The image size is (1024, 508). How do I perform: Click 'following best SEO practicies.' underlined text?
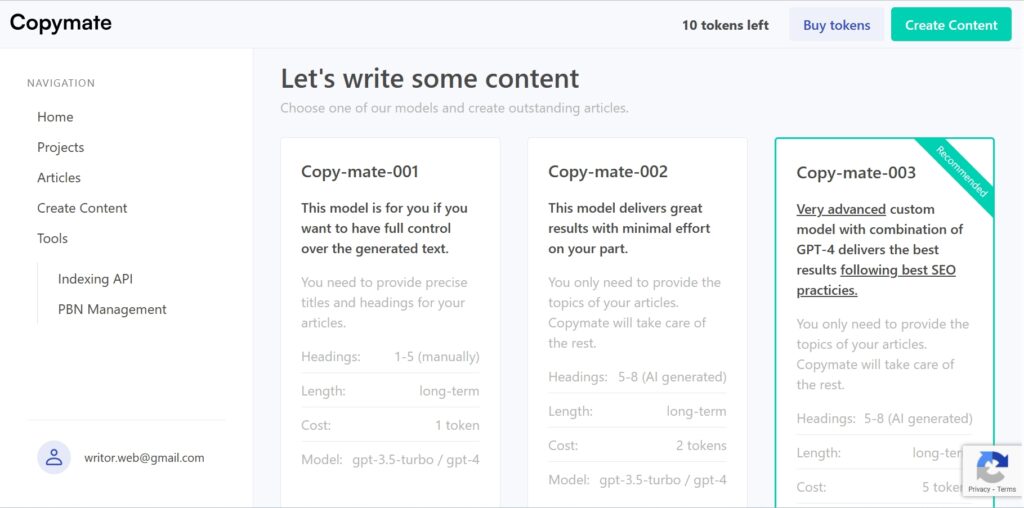click(876, 280)
